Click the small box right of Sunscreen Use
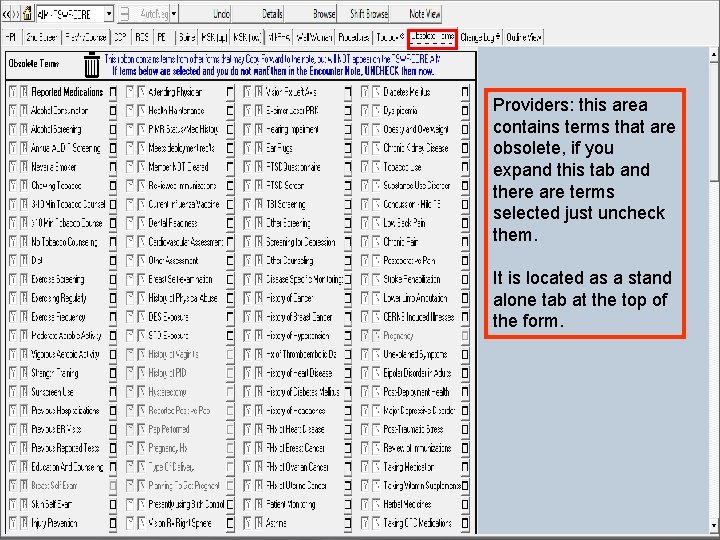Image resolution: width=720 pixels, height=540 pixels. pos(113,392)
